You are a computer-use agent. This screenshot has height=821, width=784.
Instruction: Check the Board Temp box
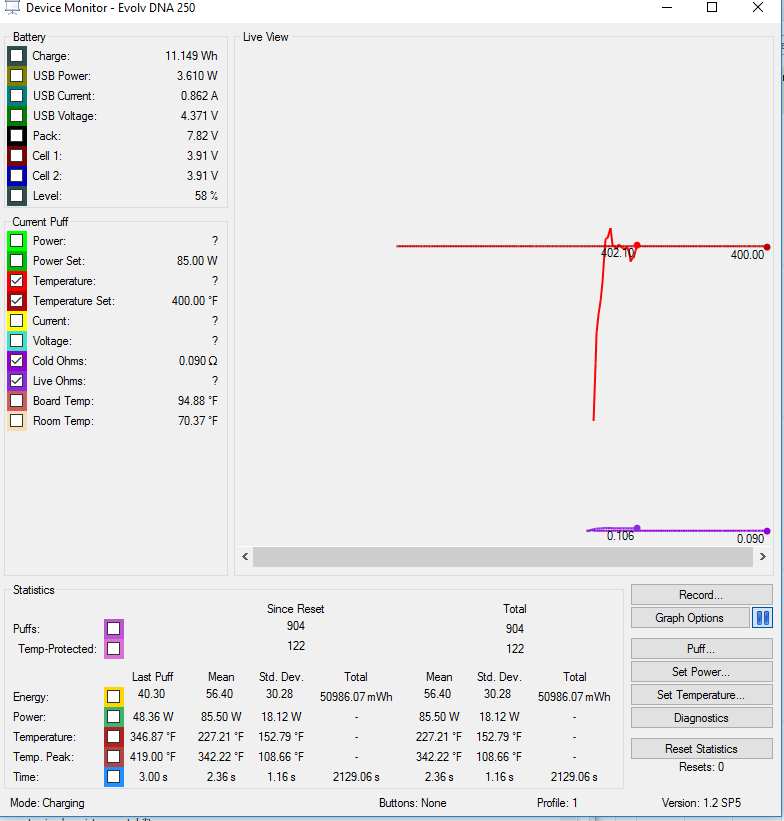[17, 401]
